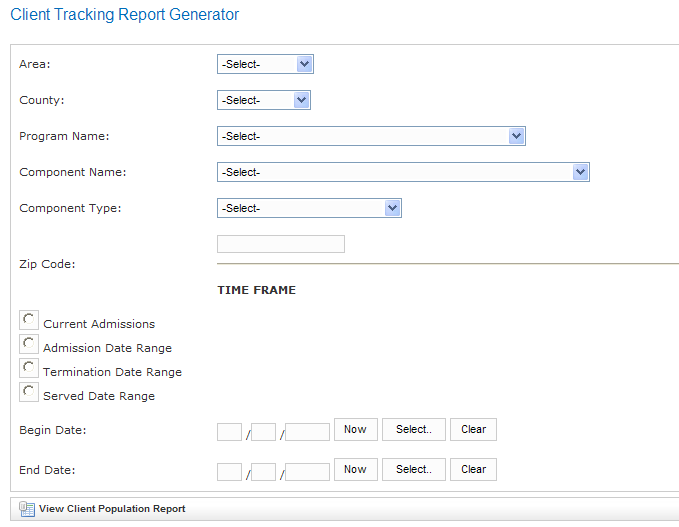
Task: Click the Zip Code input field
Action: (x=281, y=244)
